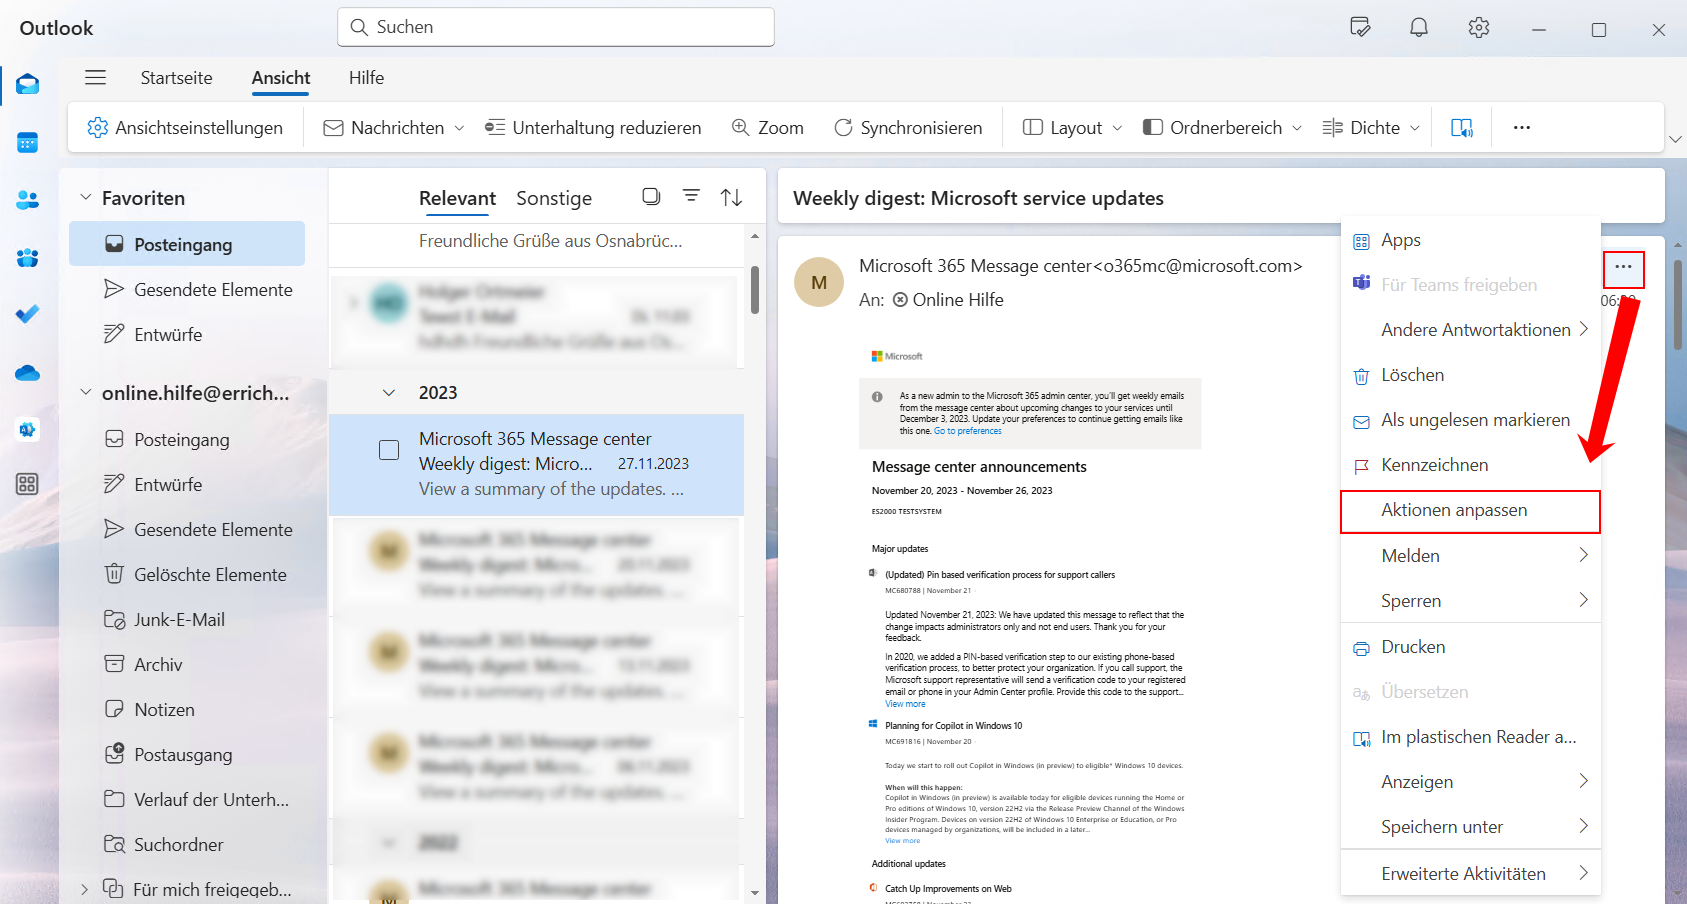Switch to the Hilfe tab

click(x=366, y=78)
